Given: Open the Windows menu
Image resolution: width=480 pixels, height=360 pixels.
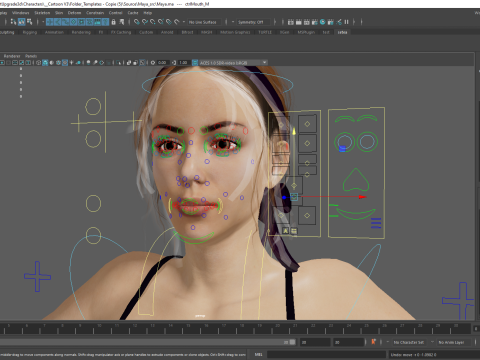Looking at the screenshot, I should pyautogui.click(x=21, y=13).
